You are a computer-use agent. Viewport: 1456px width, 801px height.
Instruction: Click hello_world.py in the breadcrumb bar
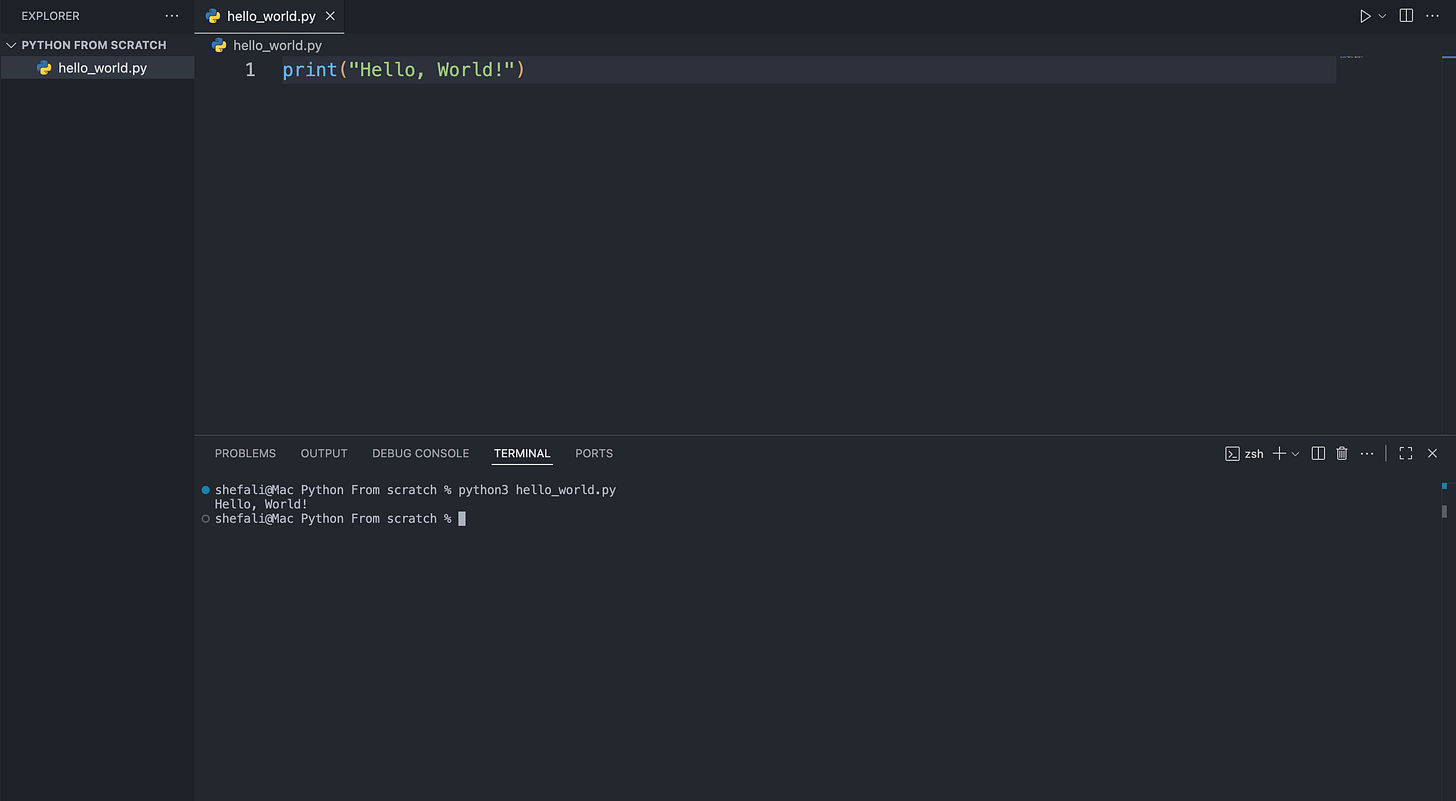[x=277, y=45]
